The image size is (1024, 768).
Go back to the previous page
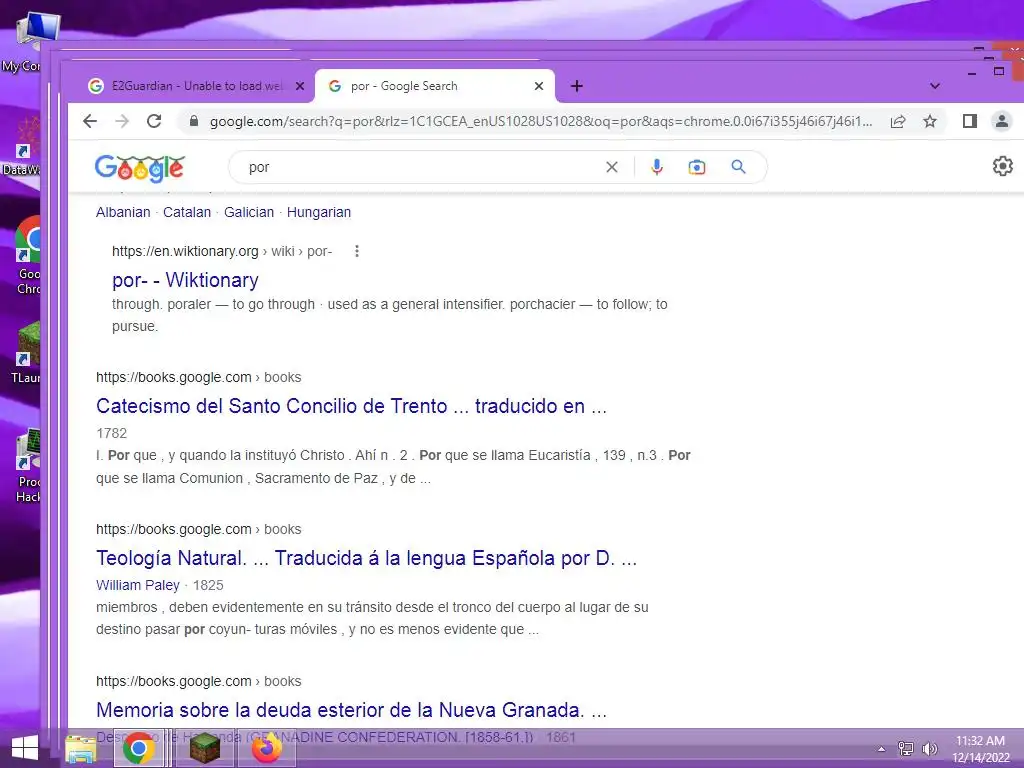(90, 121)
